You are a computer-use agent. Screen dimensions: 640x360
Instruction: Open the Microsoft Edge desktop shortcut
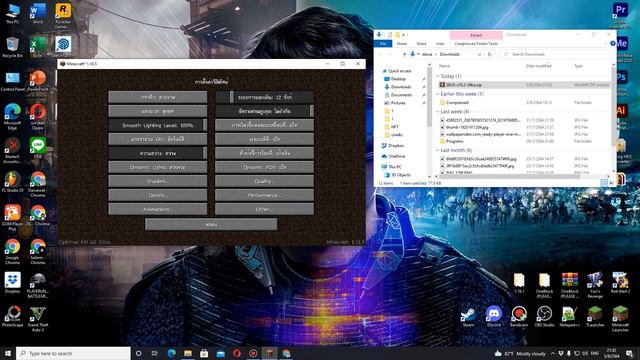(12, 117)
